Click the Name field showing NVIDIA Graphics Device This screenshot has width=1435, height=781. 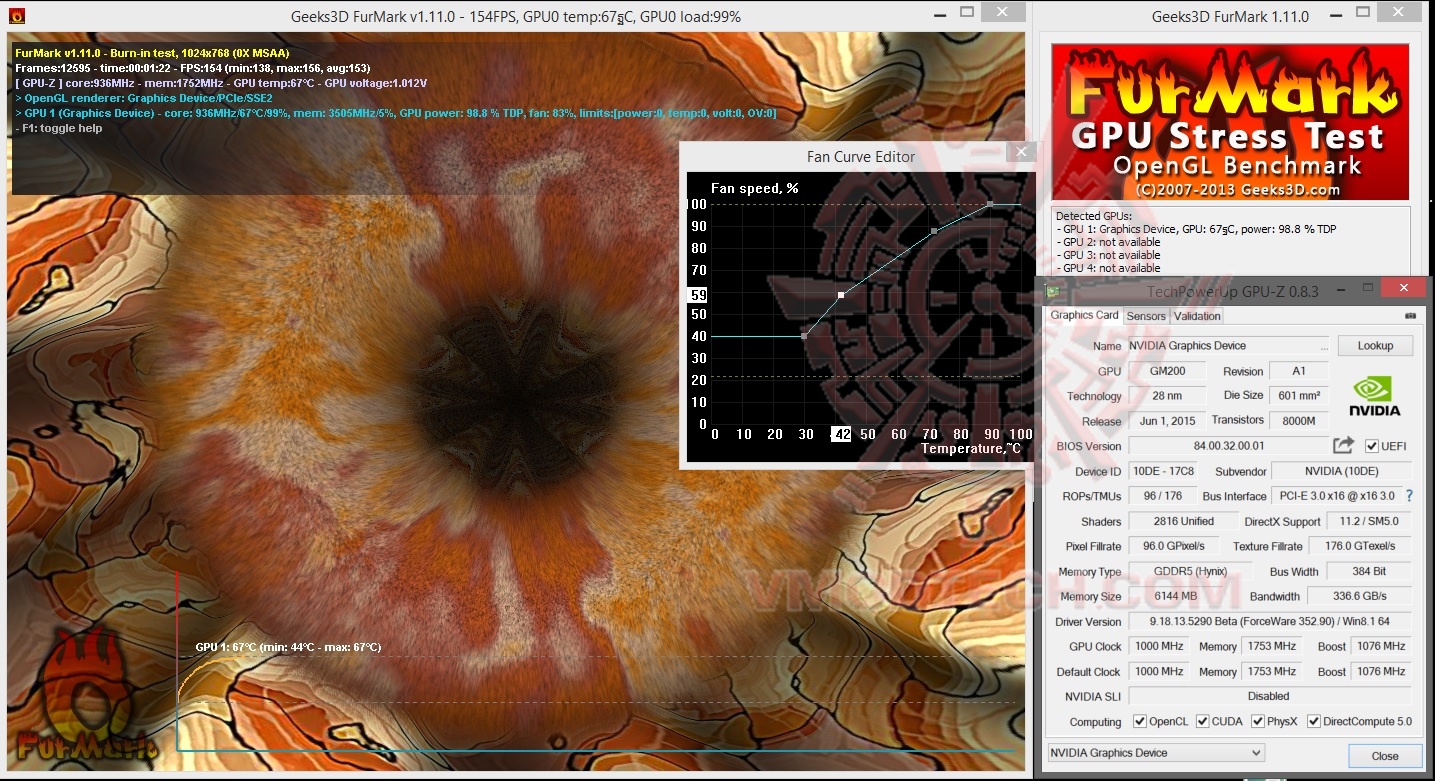coord(1228,346)
